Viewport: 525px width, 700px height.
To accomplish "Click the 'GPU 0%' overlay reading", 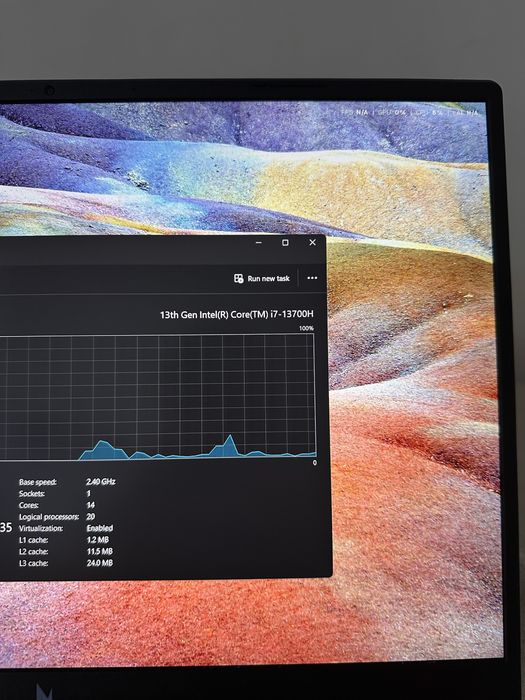I will point(392,112).
